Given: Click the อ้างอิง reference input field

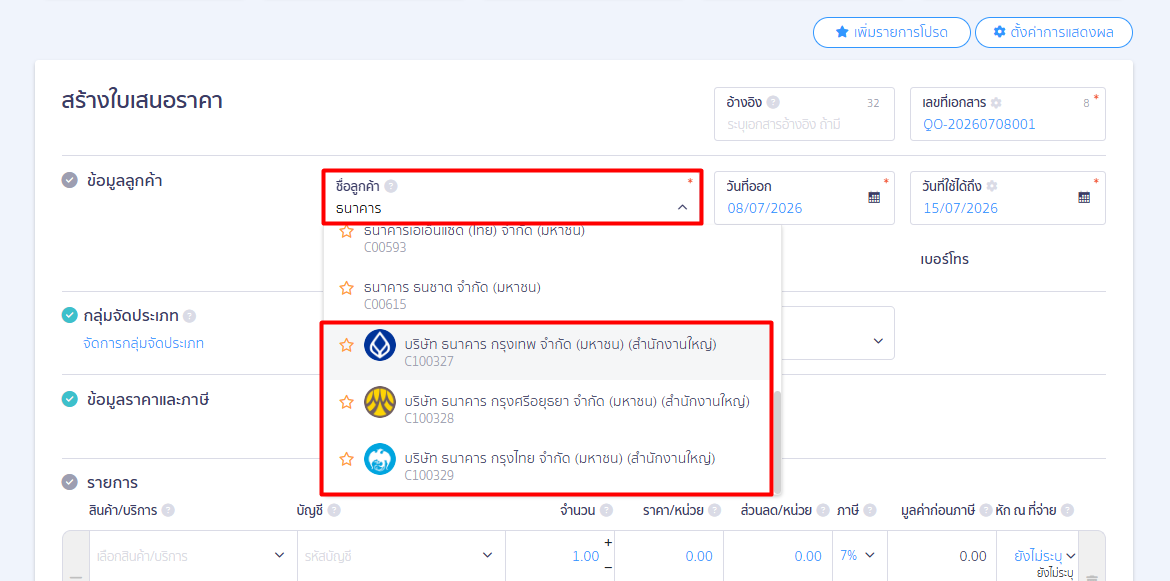Looking at the screenshot, I should coord(804,114).
